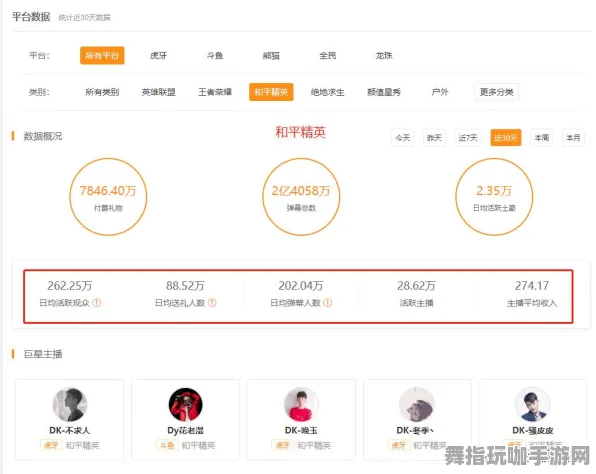Image resolution: width=596 pixels, height=474 pixels.
Task: Click 虎牙 tag under DK-不求人
Action: click(51, 445)
